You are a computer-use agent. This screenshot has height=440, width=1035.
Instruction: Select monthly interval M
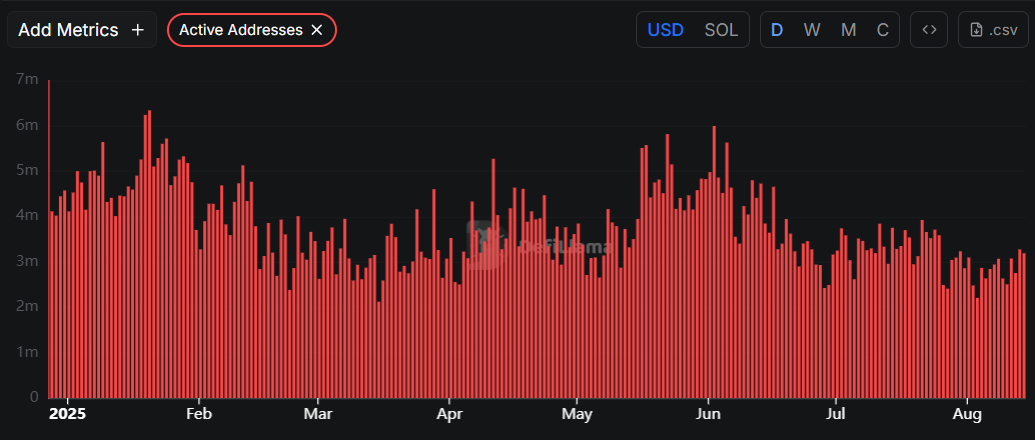pos(848,30)
